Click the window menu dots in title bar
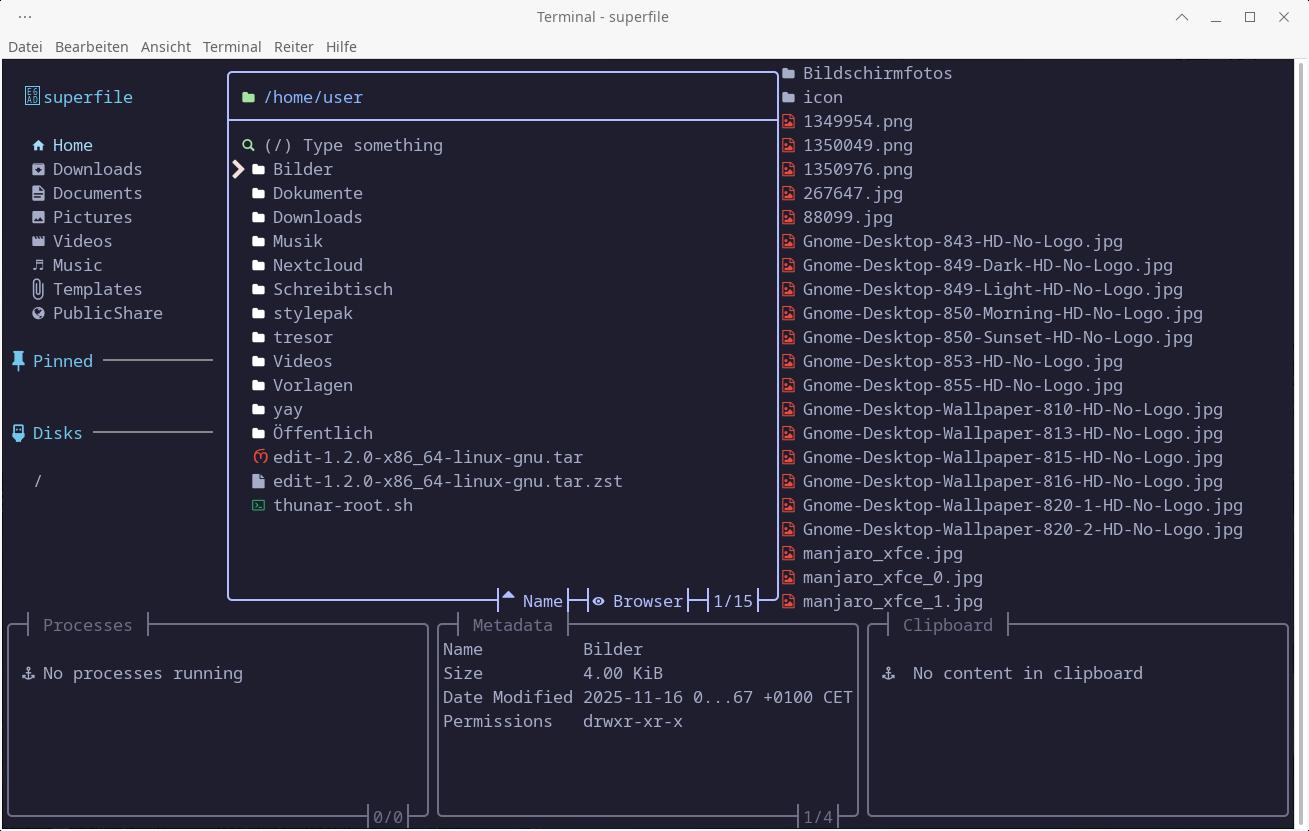 25,17
